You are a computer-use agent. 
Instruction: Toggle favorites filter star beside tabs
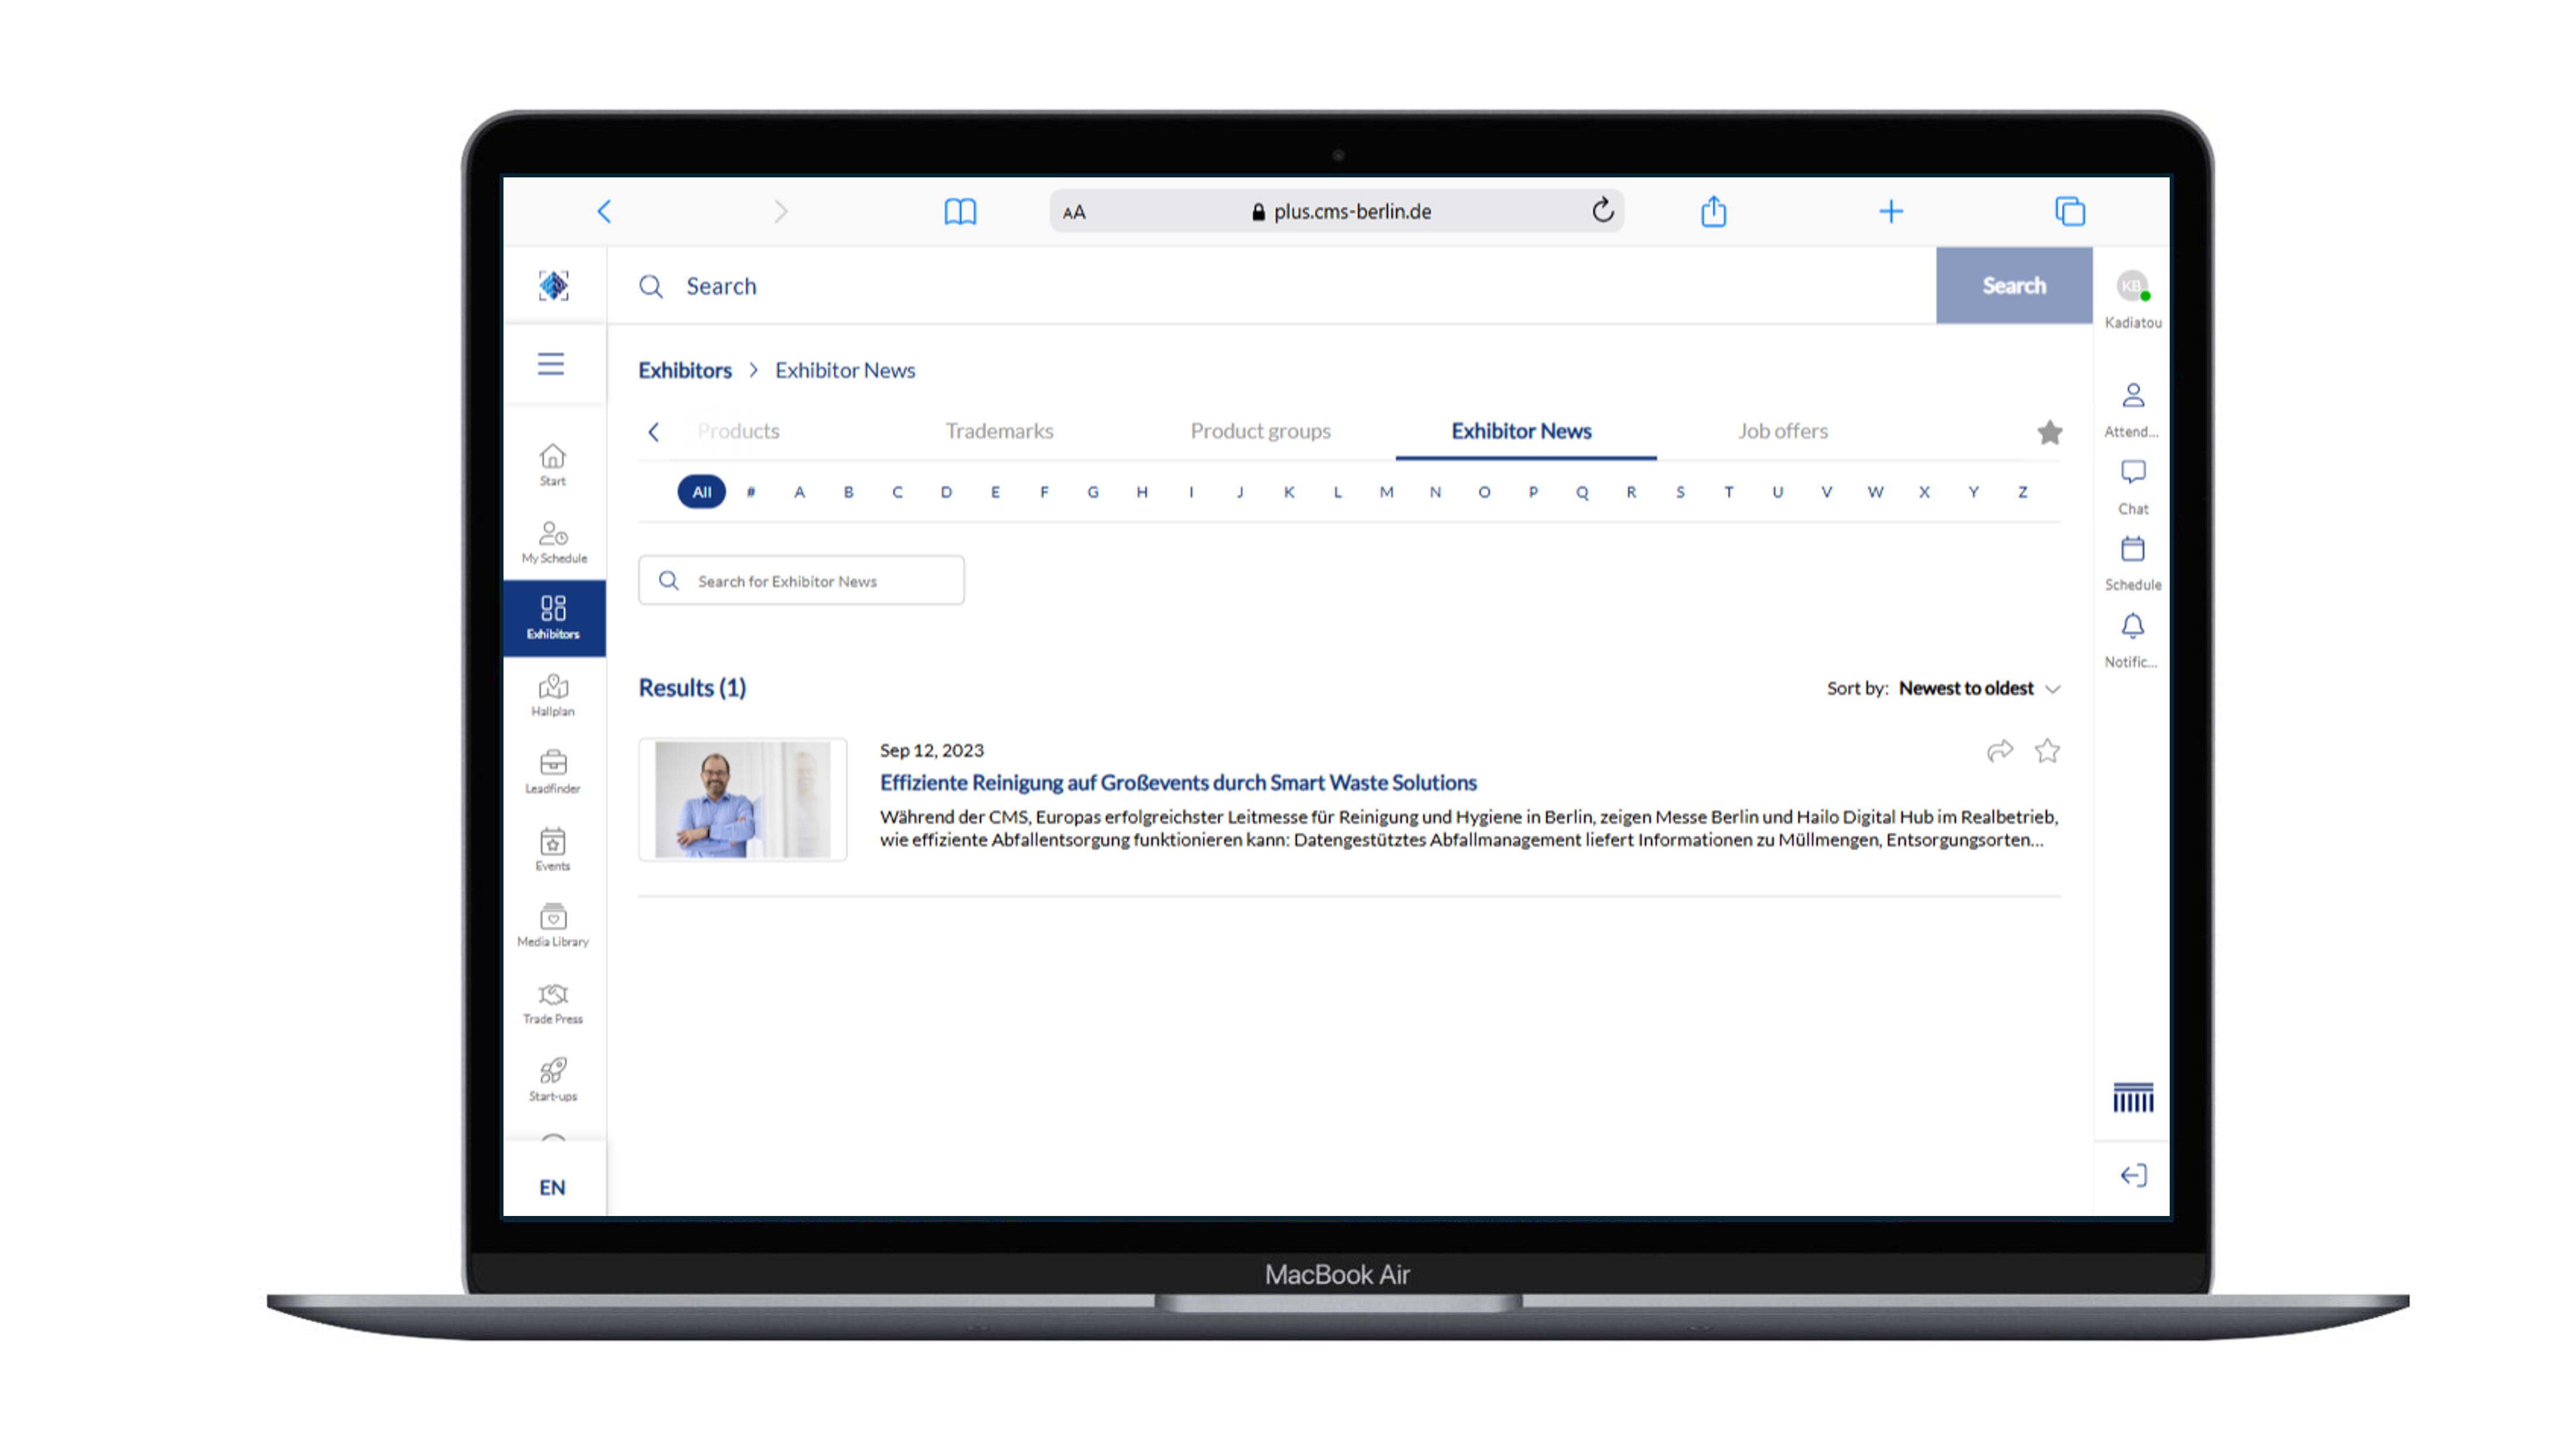[2049, 432]
